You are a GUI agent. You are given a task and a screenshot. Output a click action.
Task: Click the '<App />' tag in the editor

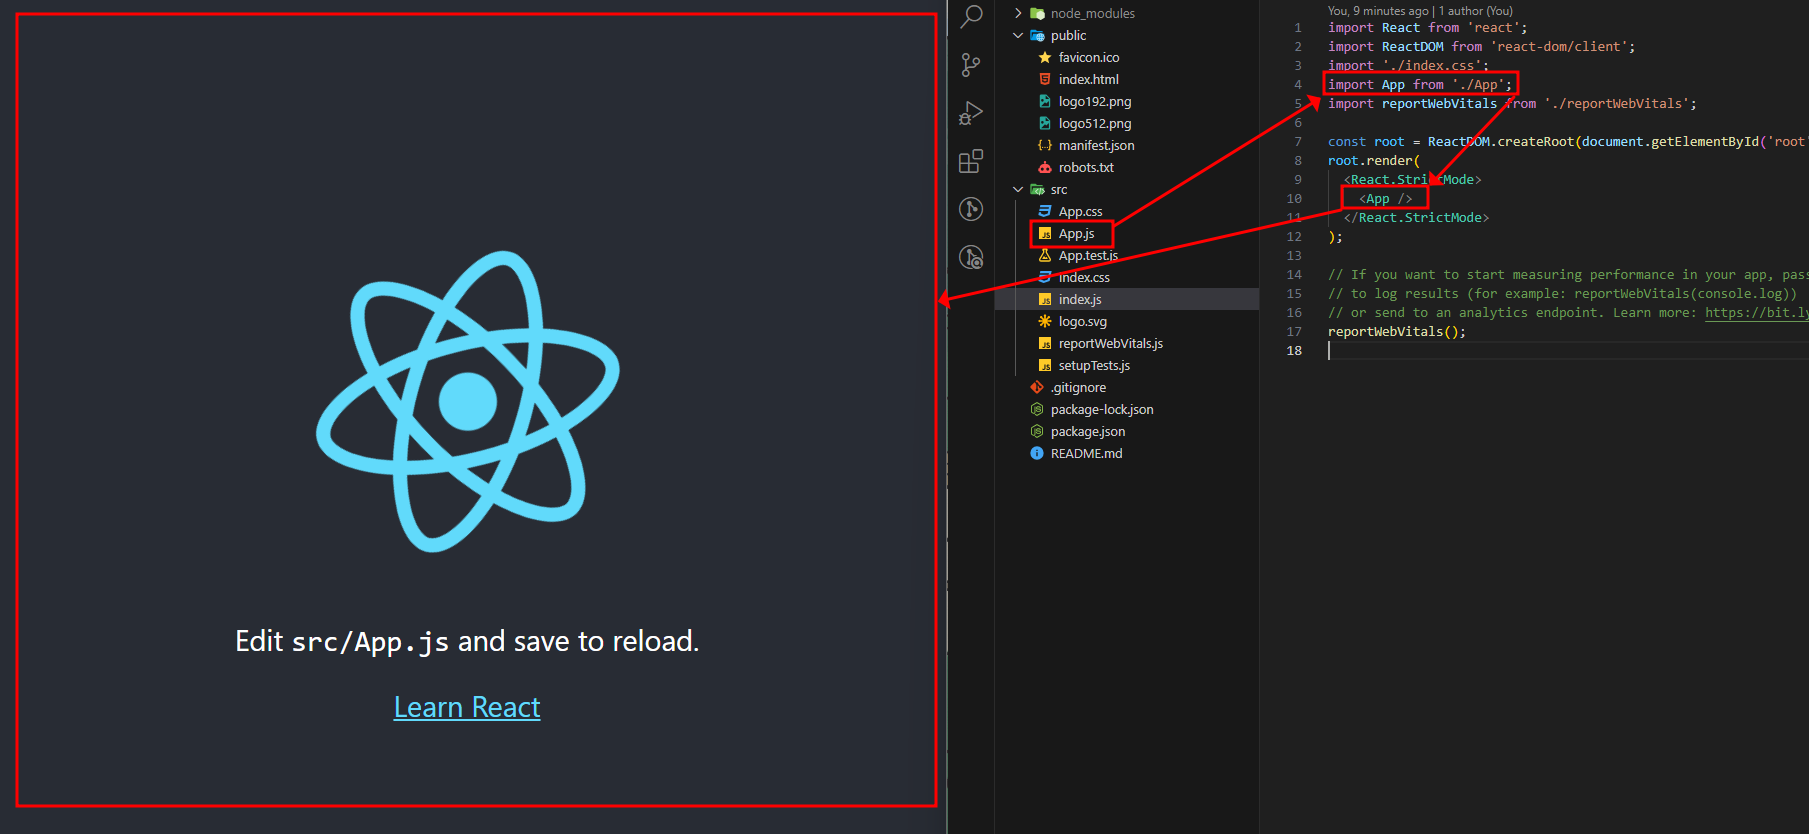(1385, 199)
